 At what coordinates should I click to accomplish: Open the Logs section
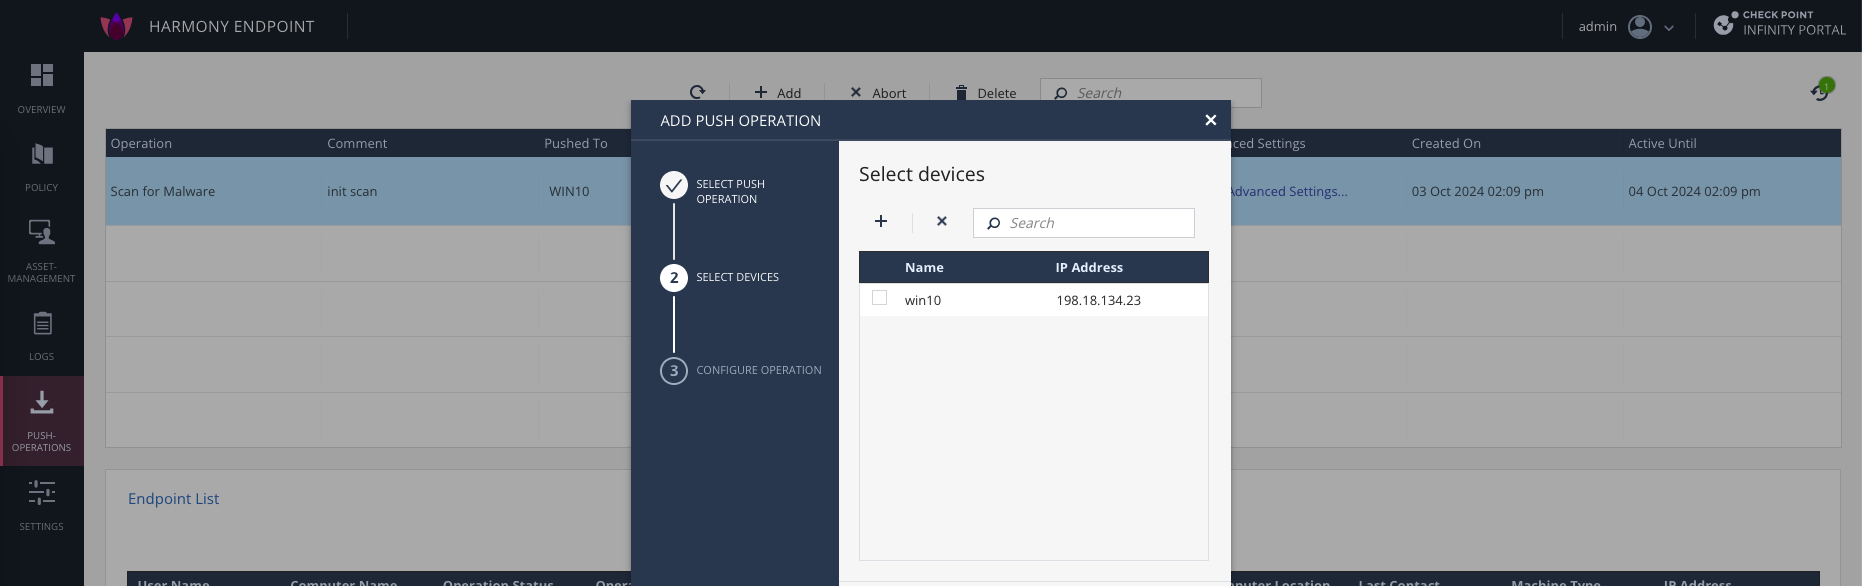click(x=41, y=334)
